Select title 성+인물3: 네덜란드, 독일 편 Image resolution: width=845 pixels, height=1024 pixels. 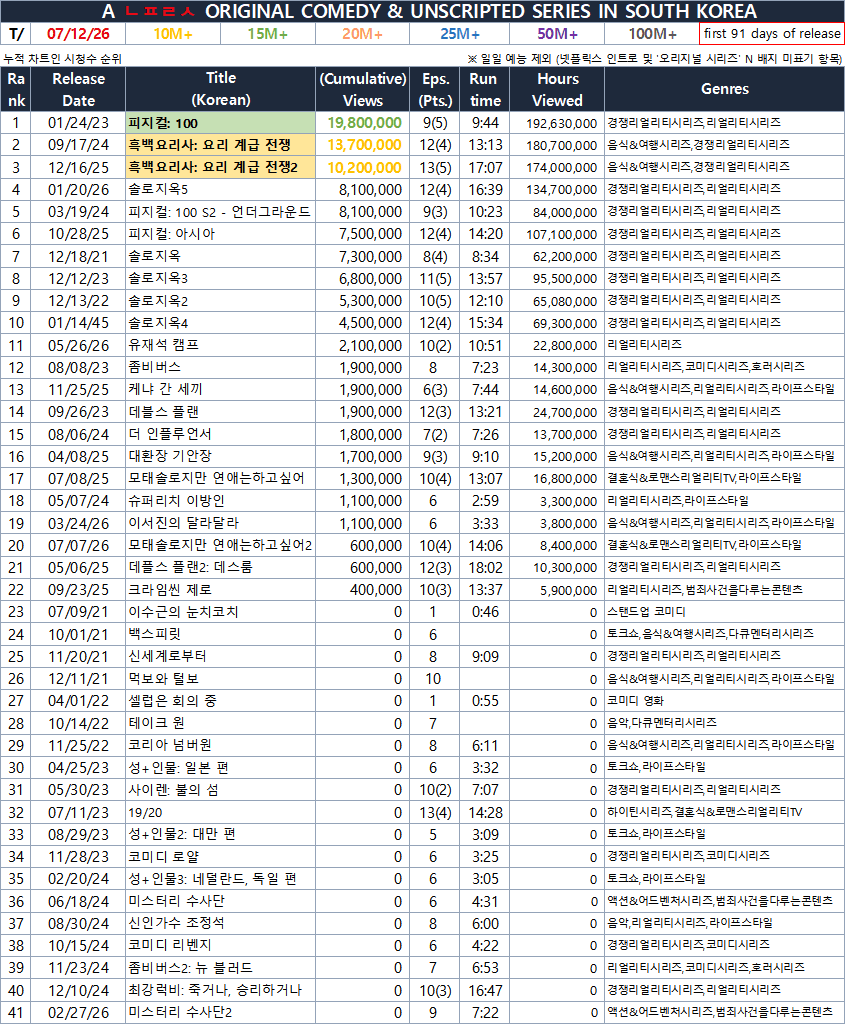(220, 879)
